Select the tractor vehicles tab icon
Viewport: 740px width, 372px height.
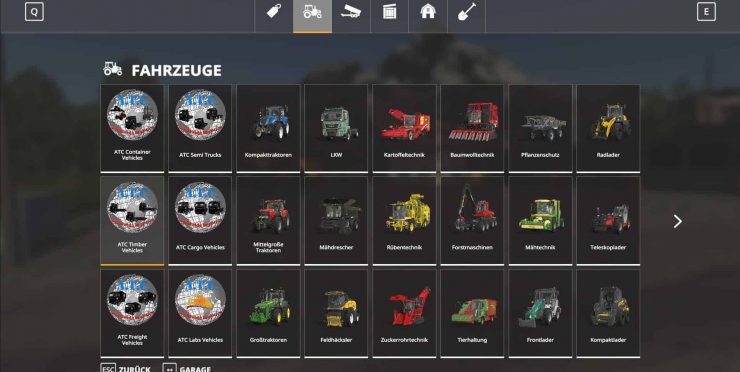pos(312,11)
